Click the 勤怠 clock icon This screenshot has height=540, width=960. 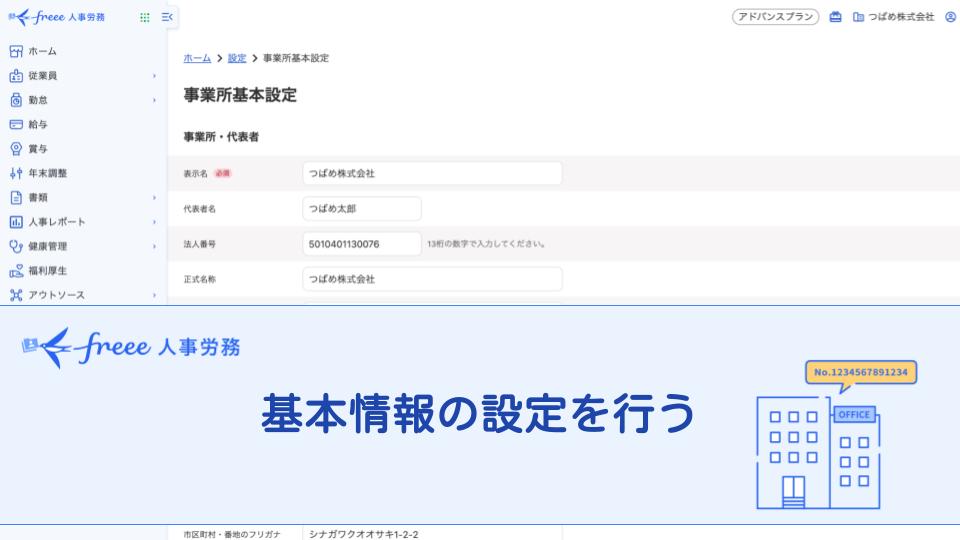pos(16,100)
